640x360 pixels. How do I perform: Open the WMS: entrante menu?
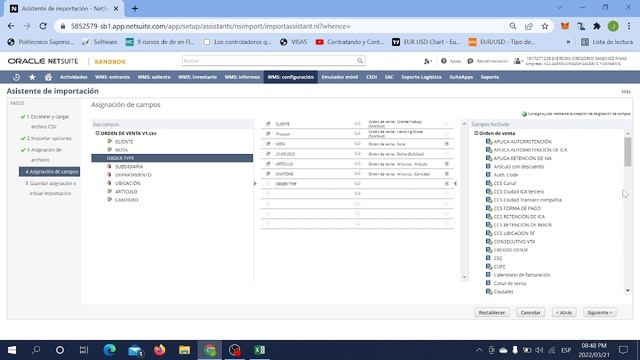[x=112, y=77]
